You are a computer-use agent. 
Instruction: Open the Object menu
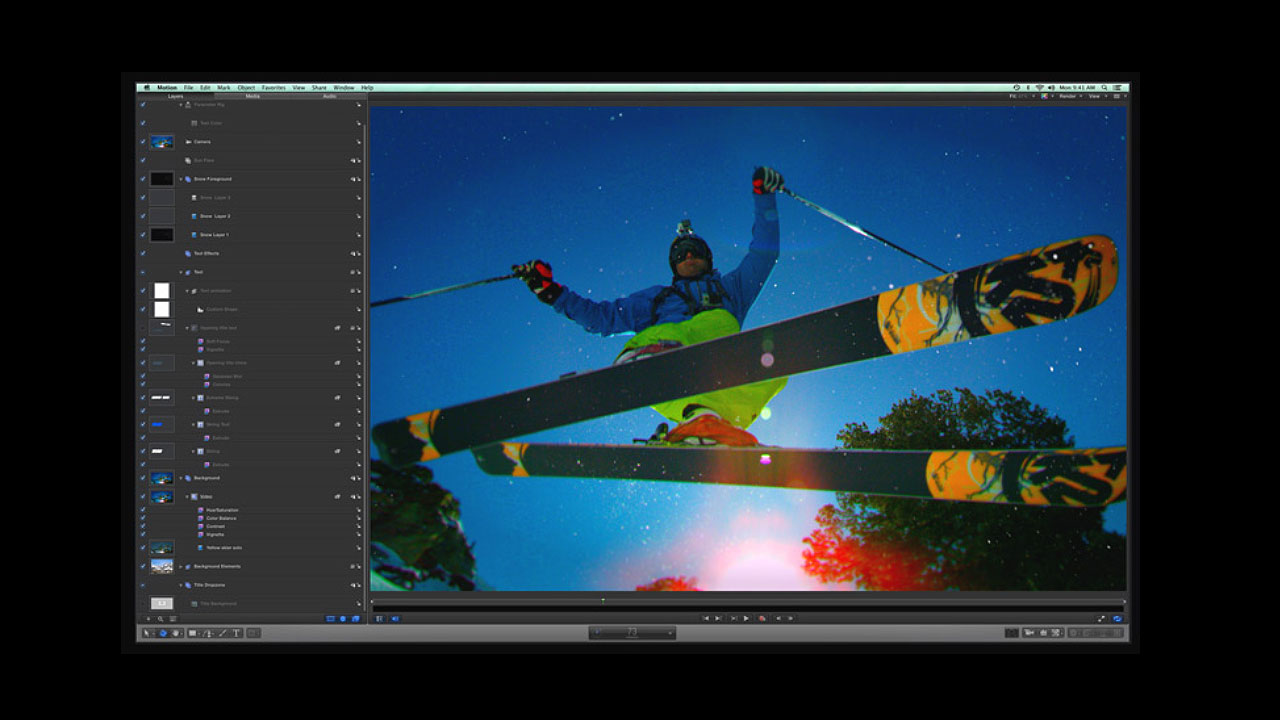[x=246, y=88]
